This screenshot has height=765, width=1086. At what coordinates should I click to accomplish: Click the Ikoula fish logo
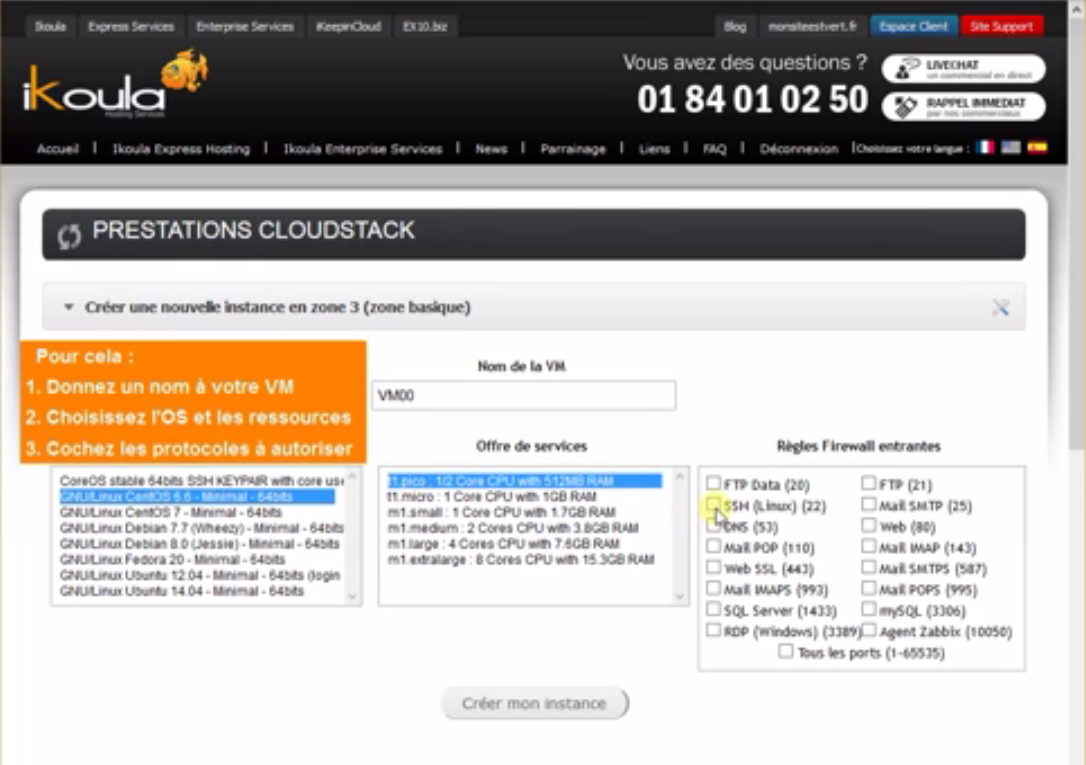point(115,84)
